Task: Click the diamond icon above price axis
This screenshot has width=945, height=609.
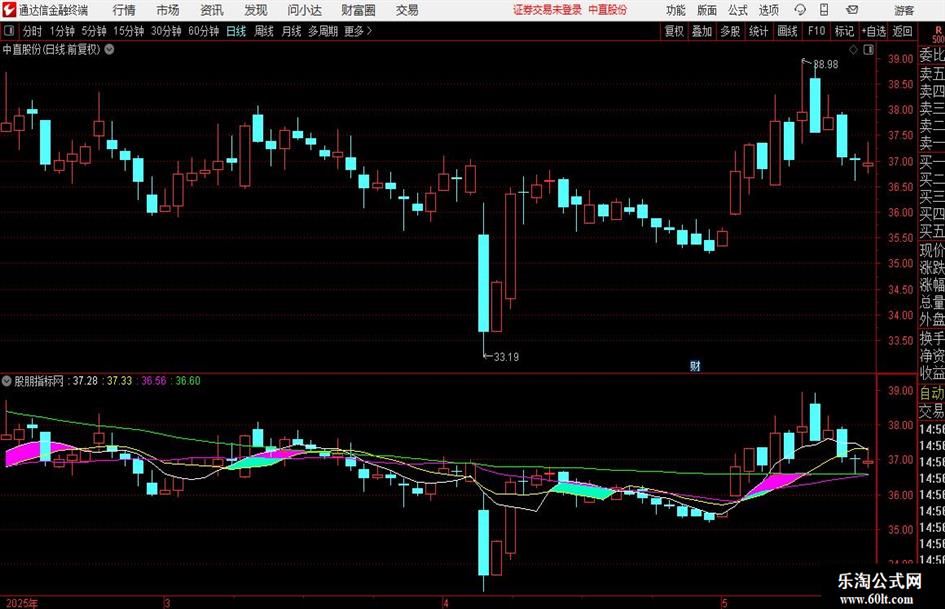Action: point(853,50)
